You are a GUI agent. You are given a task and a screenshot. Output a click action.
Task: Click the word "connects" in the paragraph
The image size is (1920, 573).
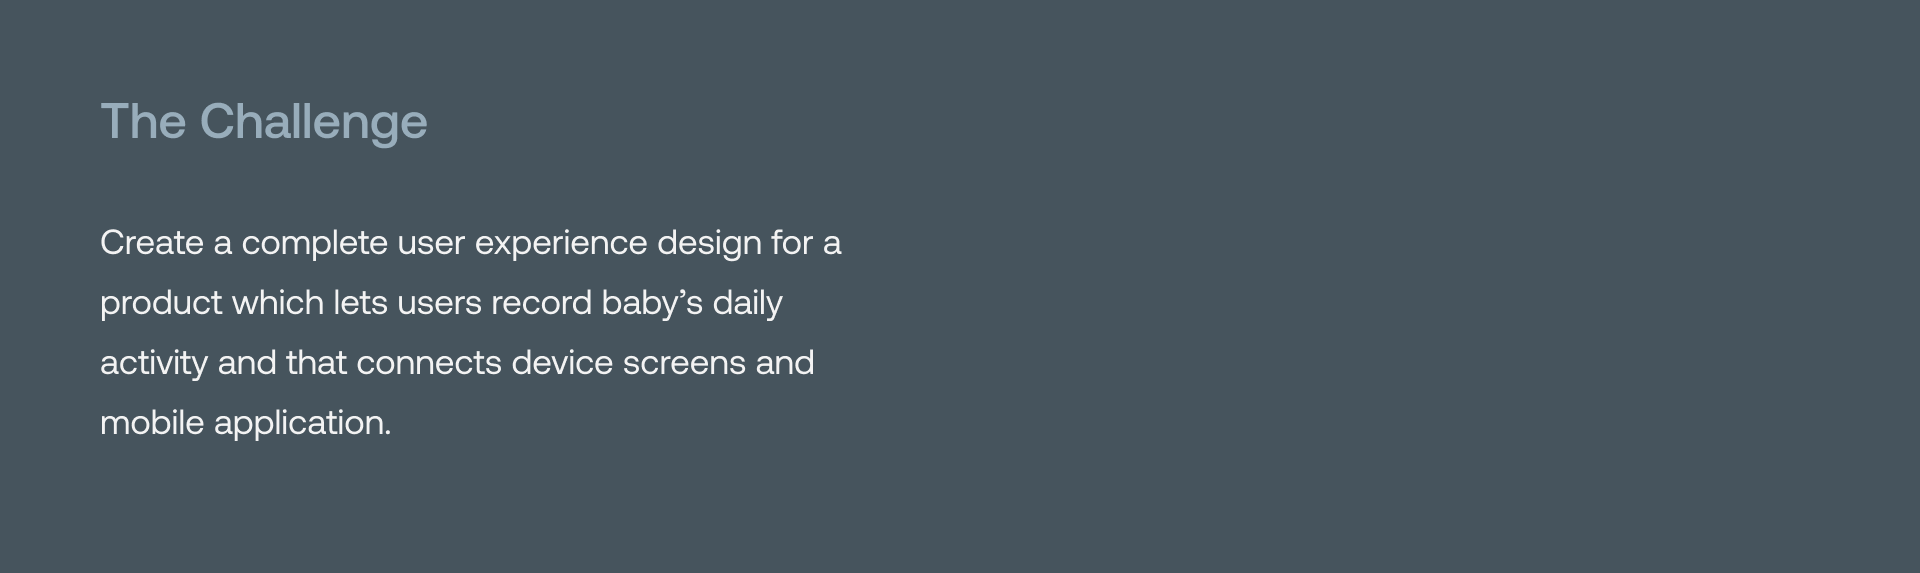(428, 363)
